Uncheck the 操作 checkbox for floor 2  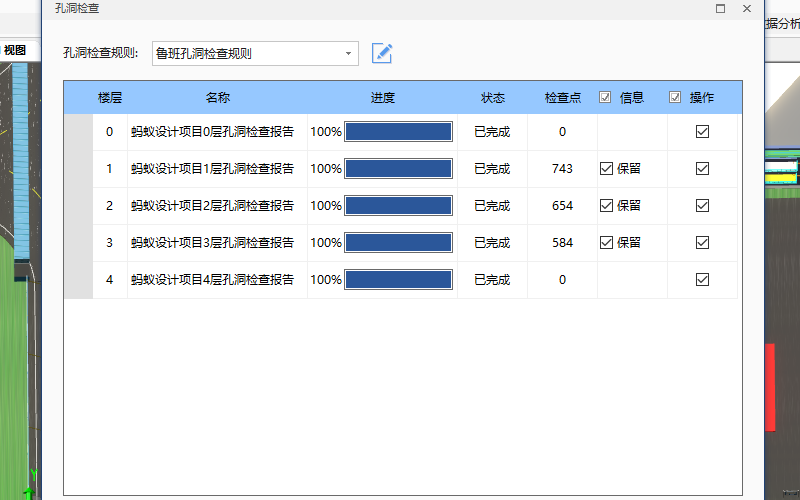coord(702,206)
